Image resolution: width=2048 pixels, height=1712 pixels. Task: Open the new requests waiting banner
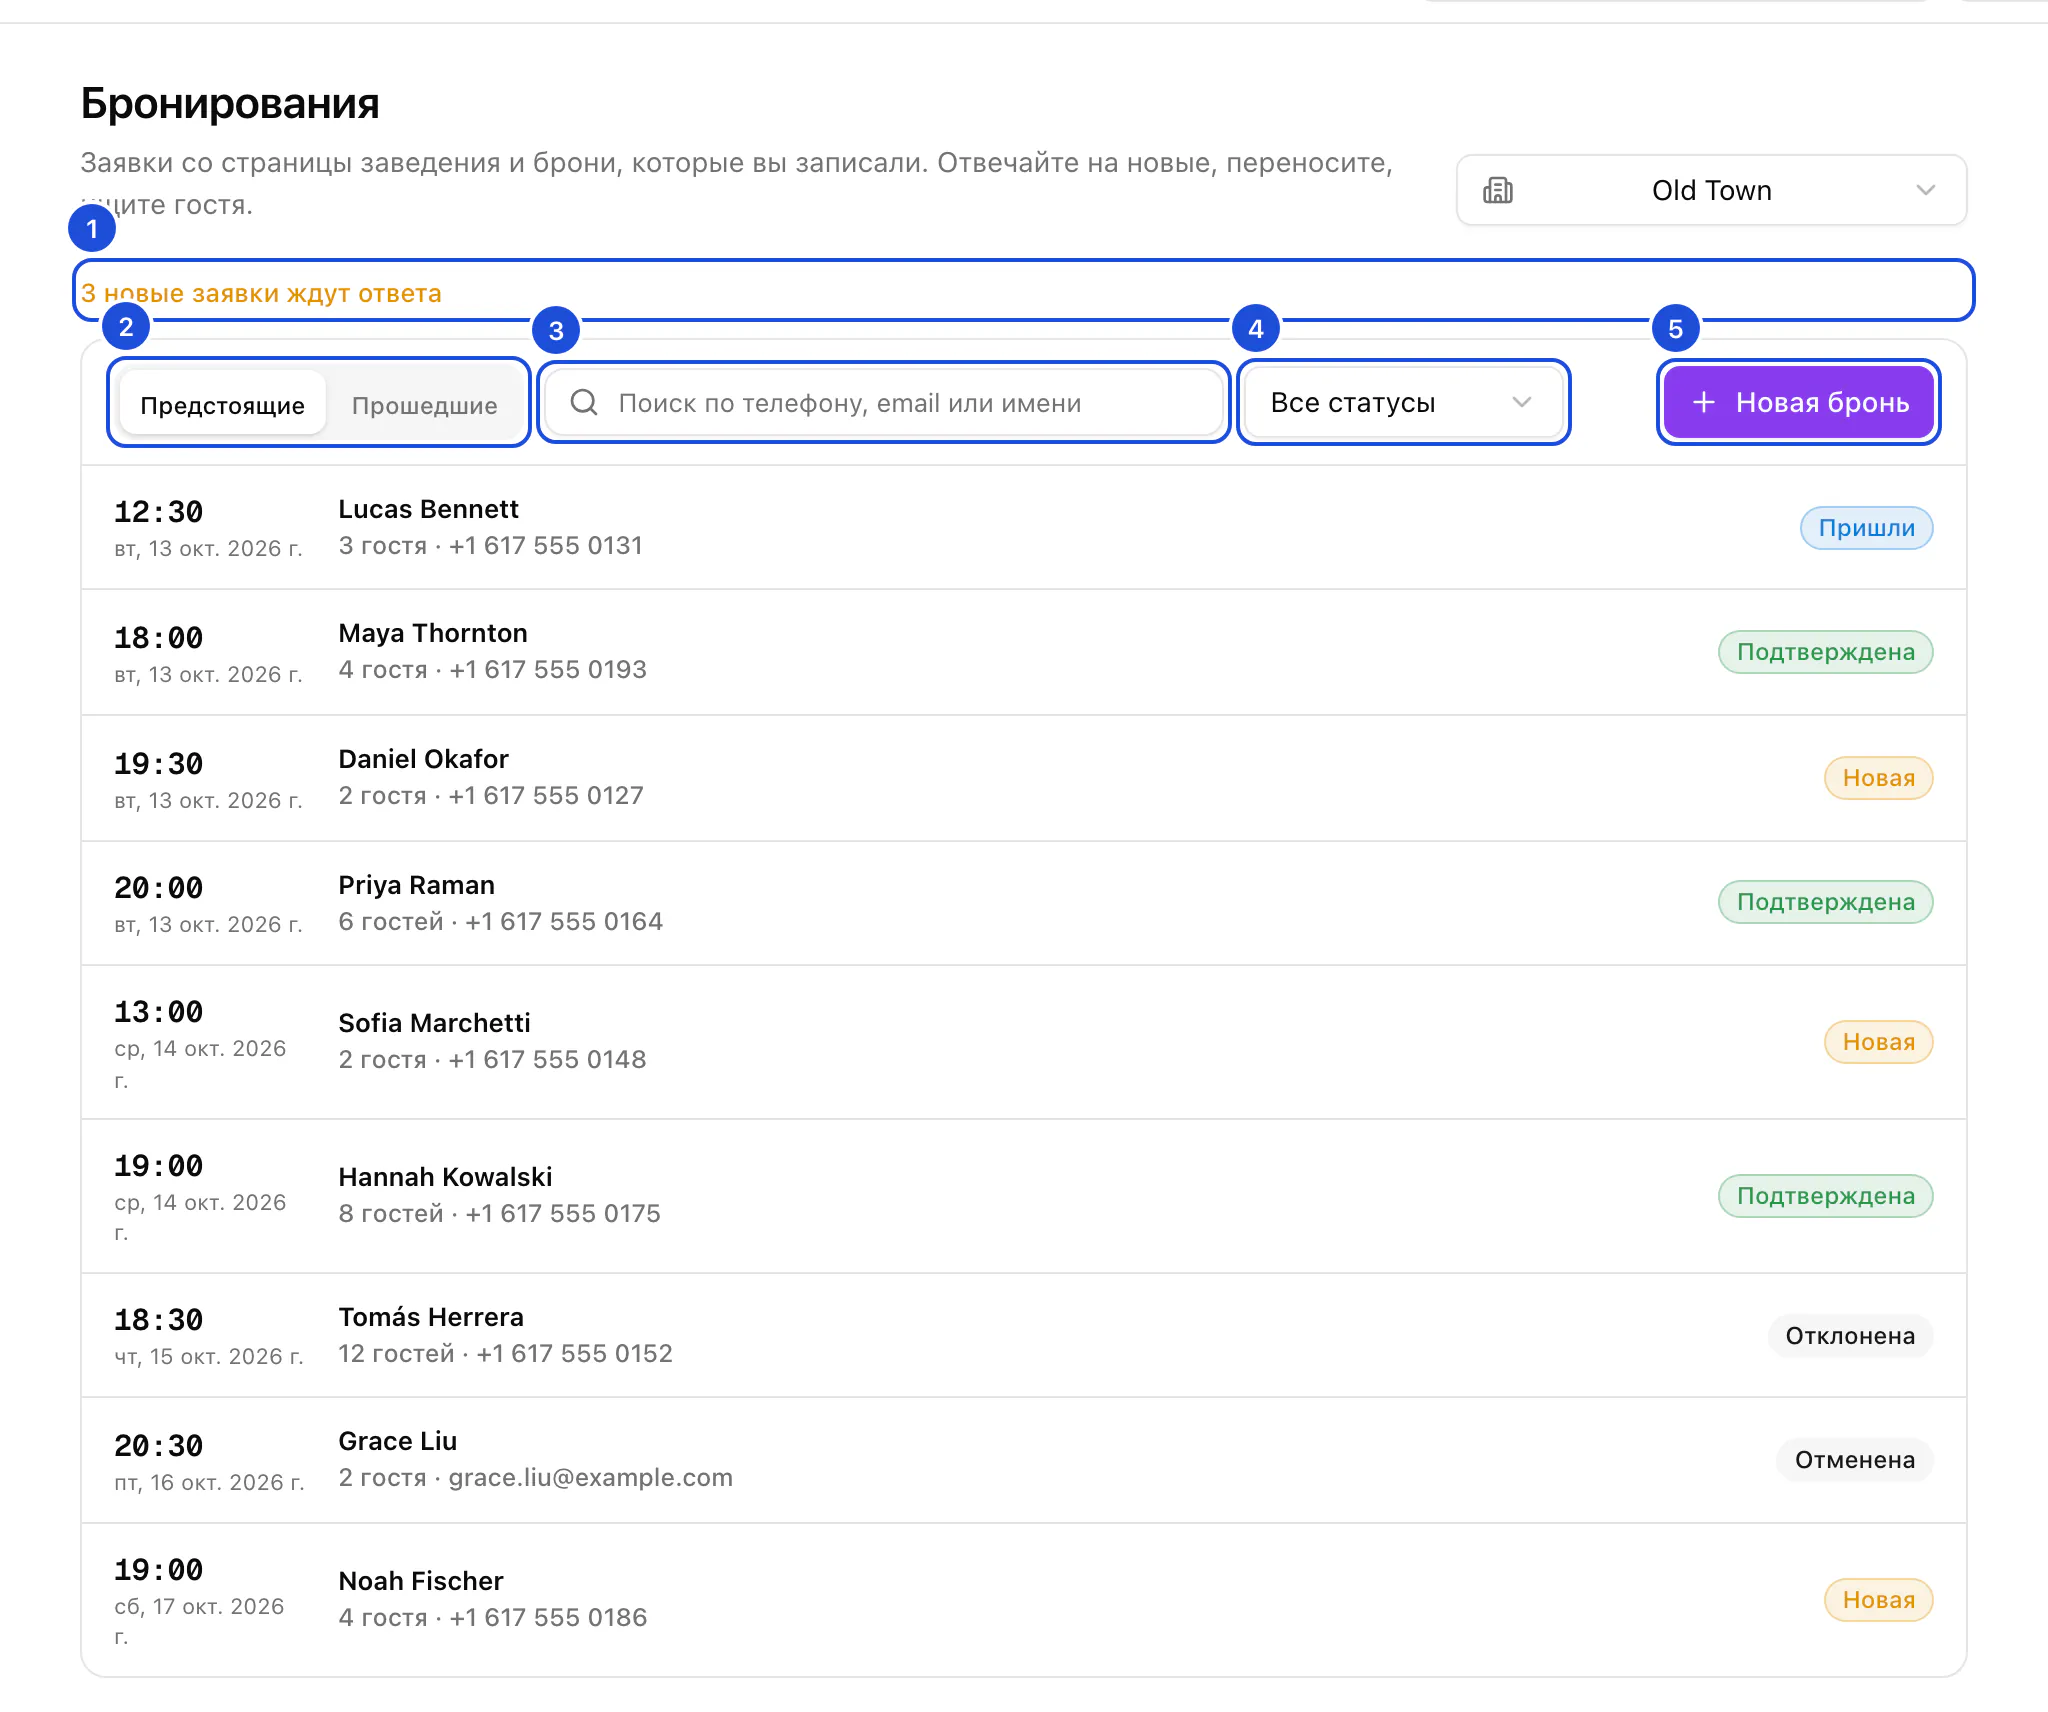point(1023,291)
